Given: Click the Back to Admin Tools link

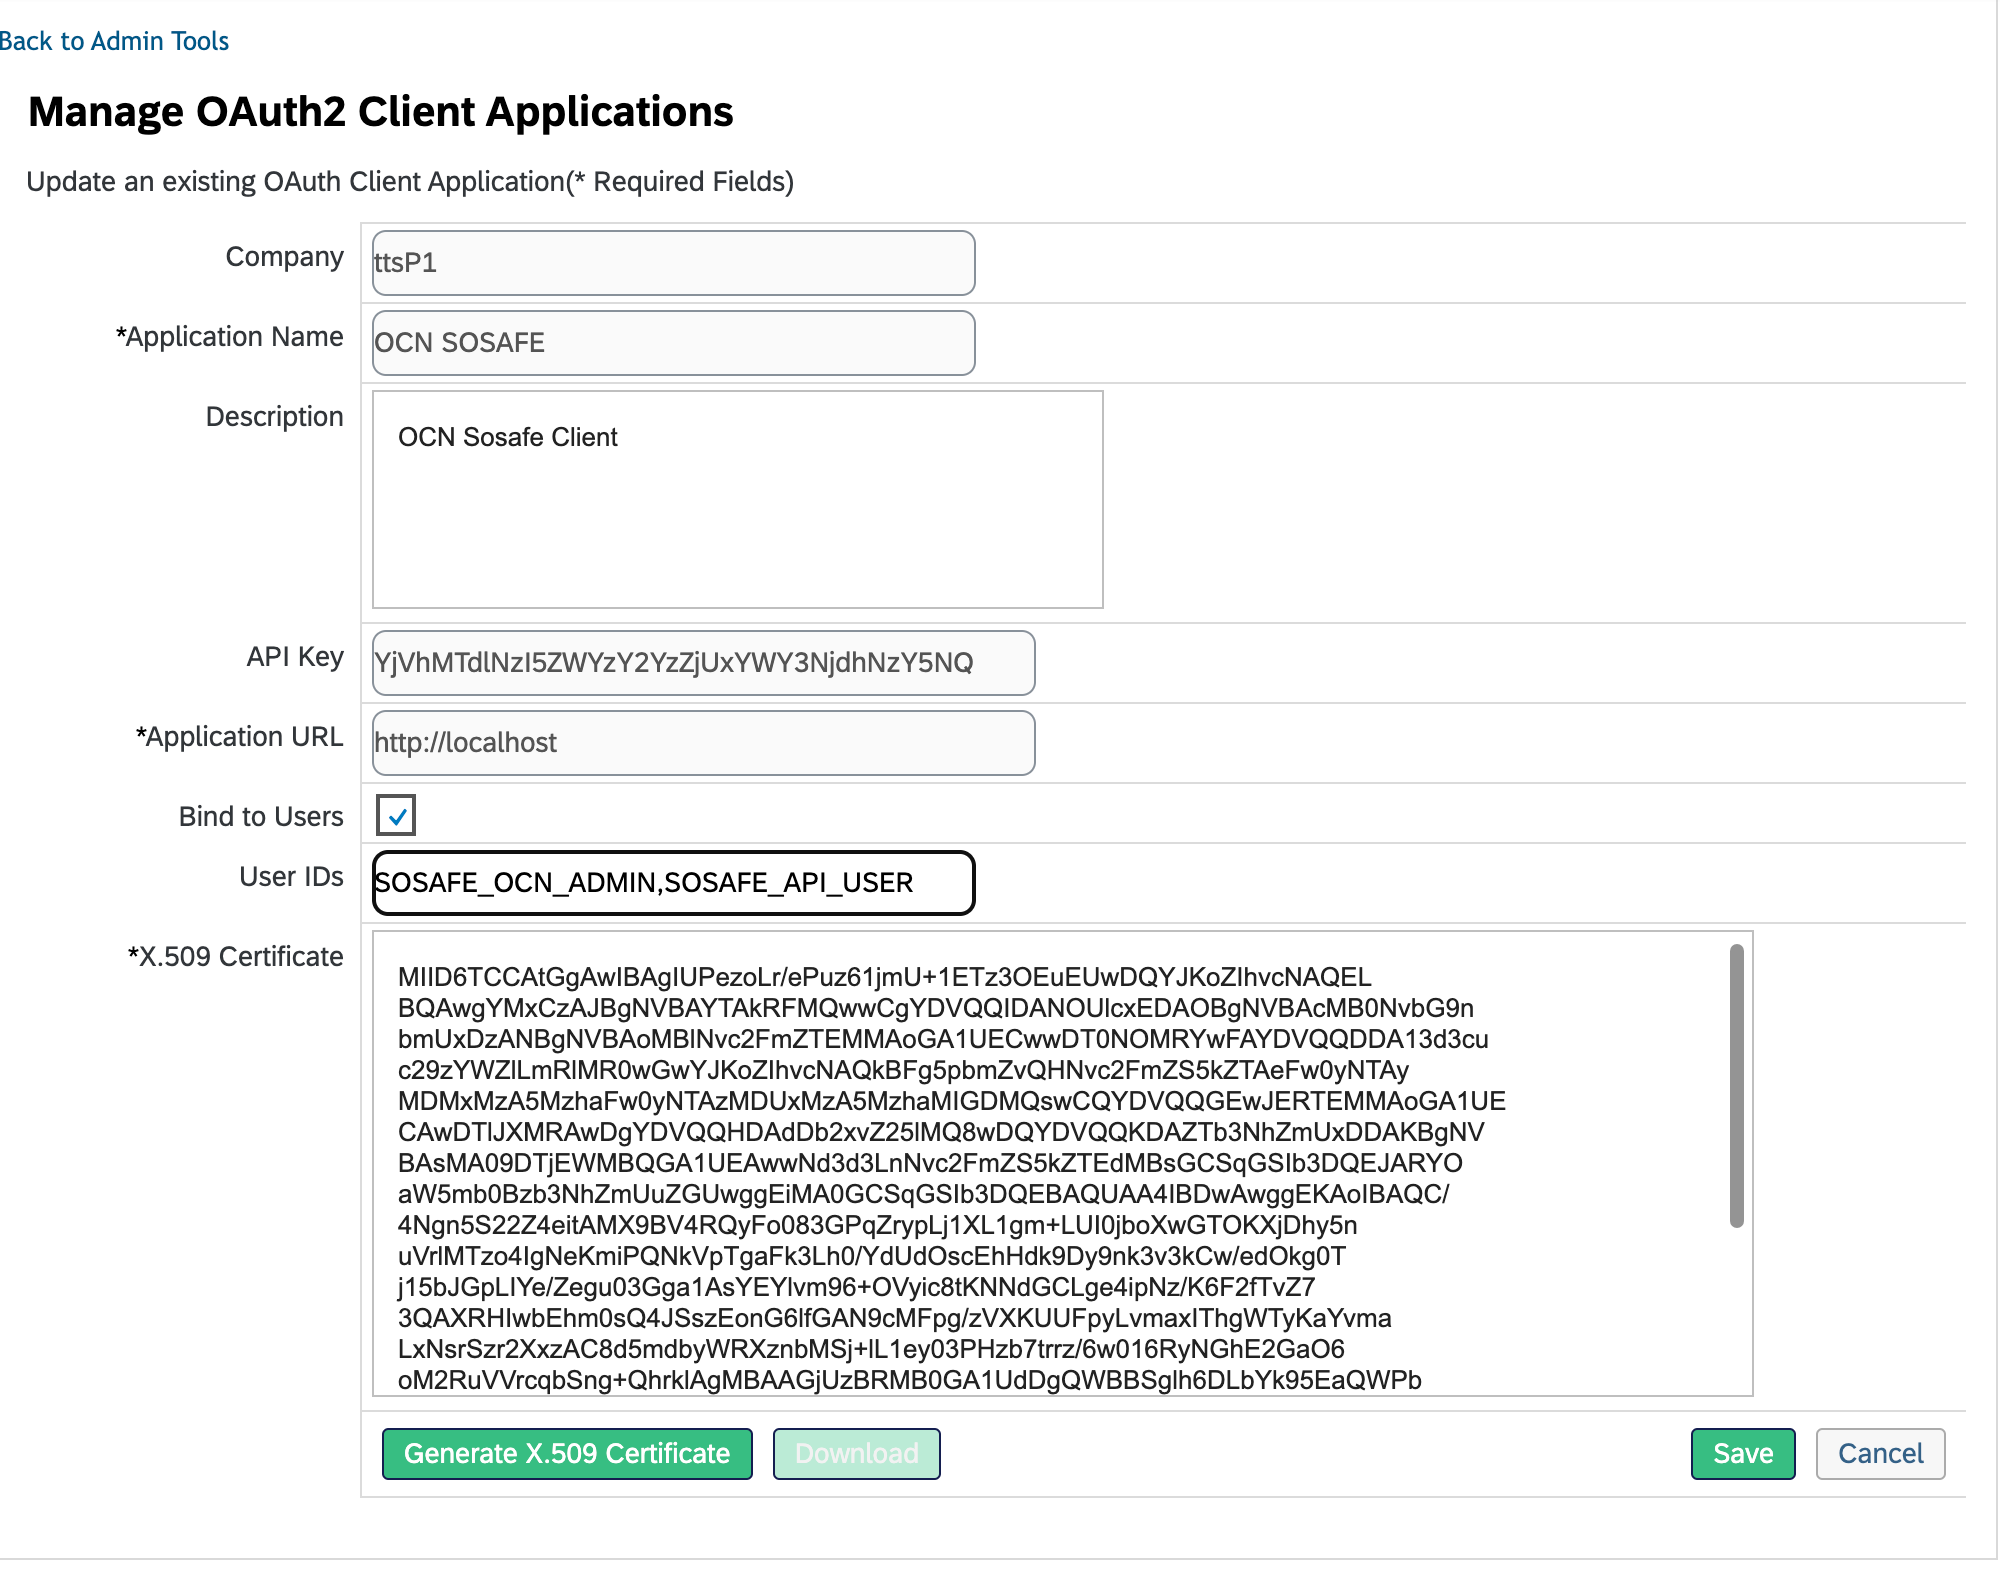Looking at the screenshot, I should [x=114, y=41].
